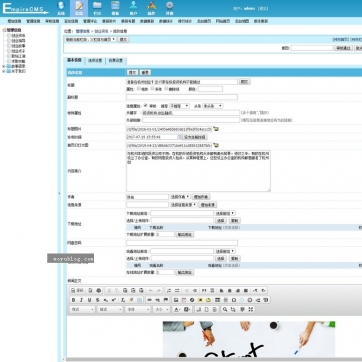Click the Add Author button

(201, 197)
